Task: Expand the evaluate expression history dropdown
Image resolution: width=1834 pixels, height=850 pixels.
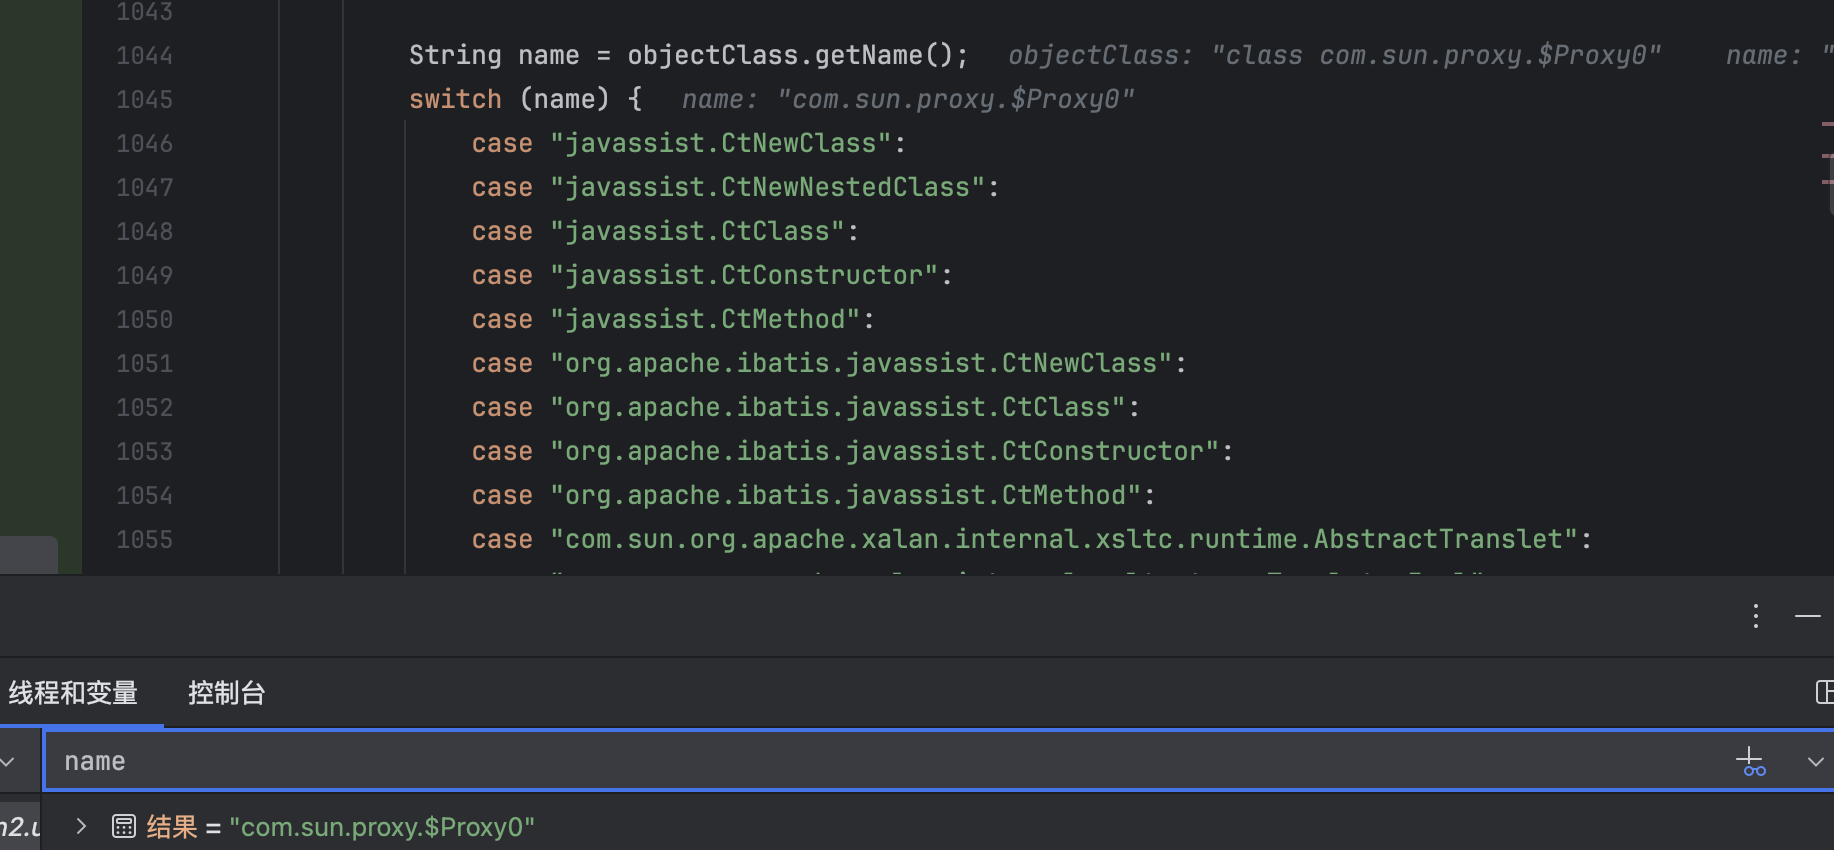Action: [1815, 762]
